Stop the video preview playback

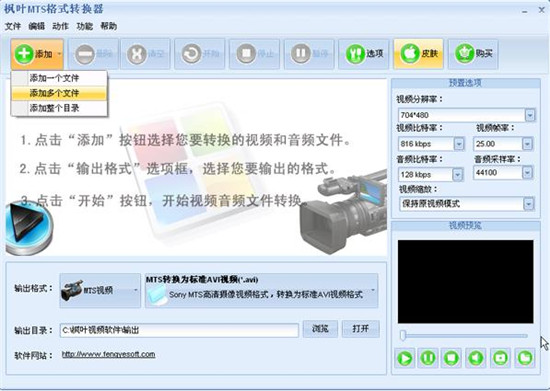[452, 358]
